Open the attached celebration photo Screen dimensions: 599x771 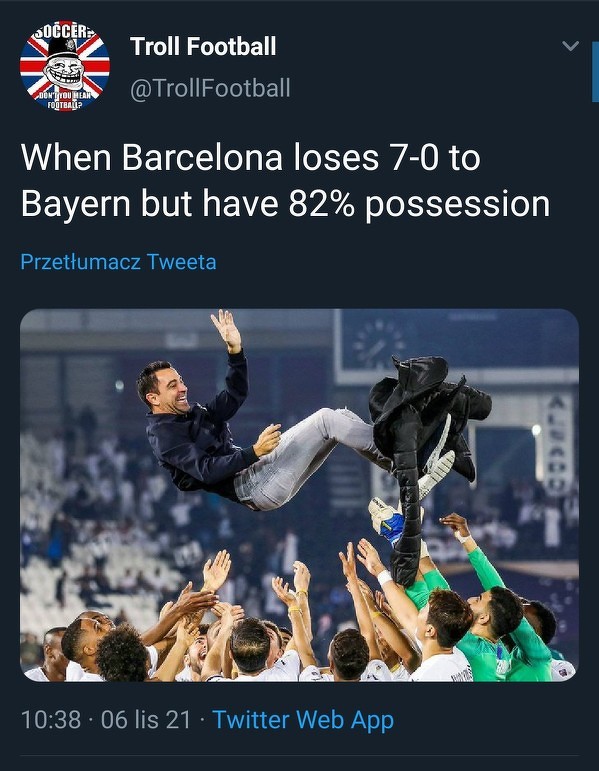point(300,495)
